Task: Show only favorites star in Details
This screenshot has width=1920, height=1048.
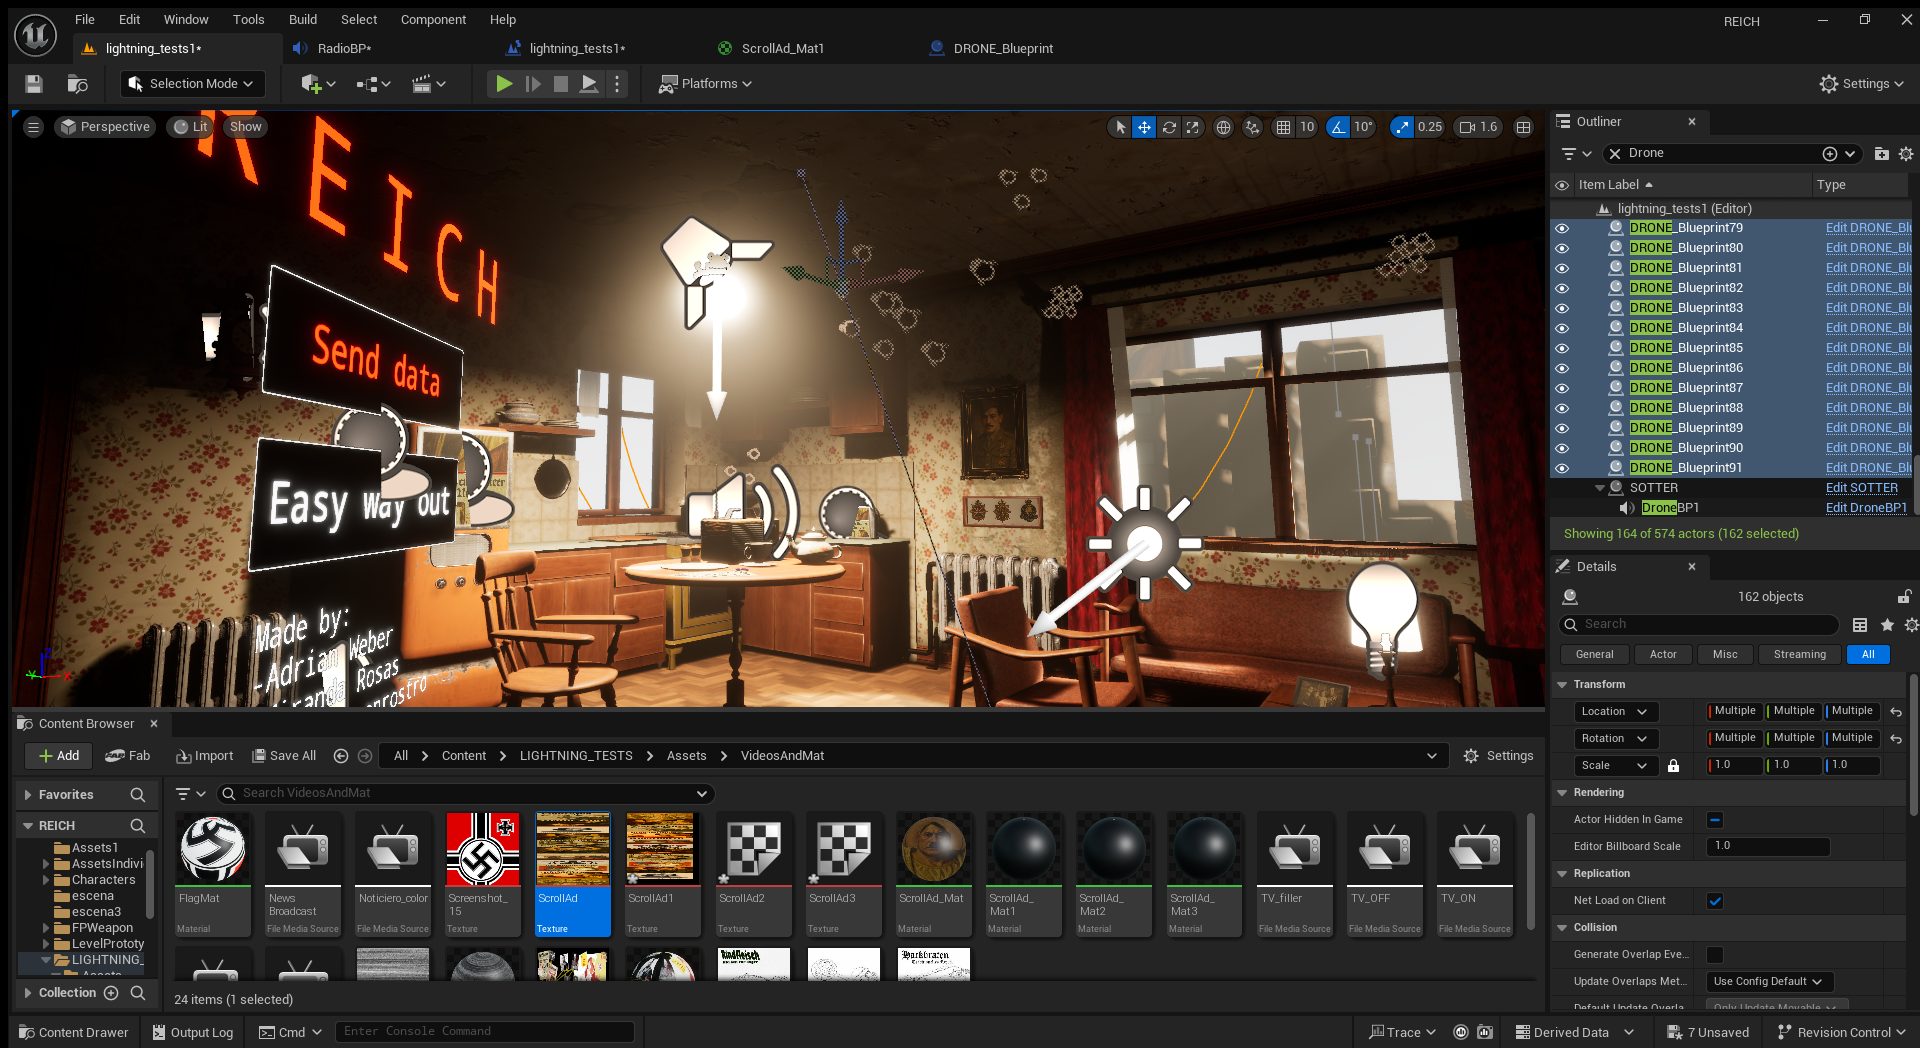Action: (x=1887, y=625)
